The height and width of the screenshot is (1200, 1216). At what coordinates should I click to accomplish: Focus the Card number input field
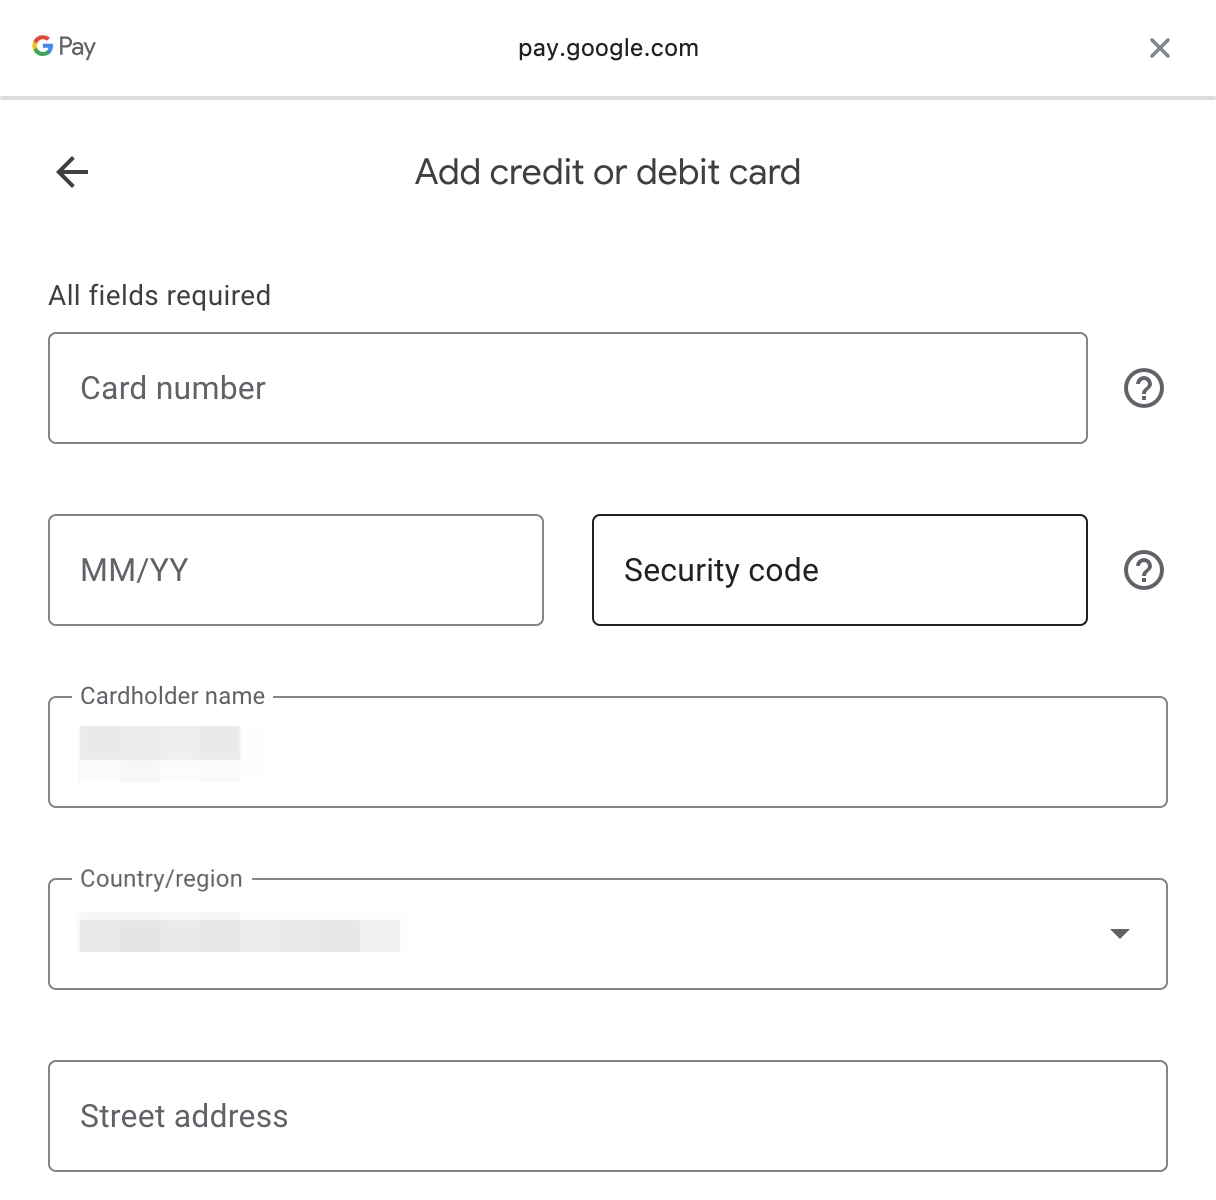pyautogui.click(x=567, y=388)
